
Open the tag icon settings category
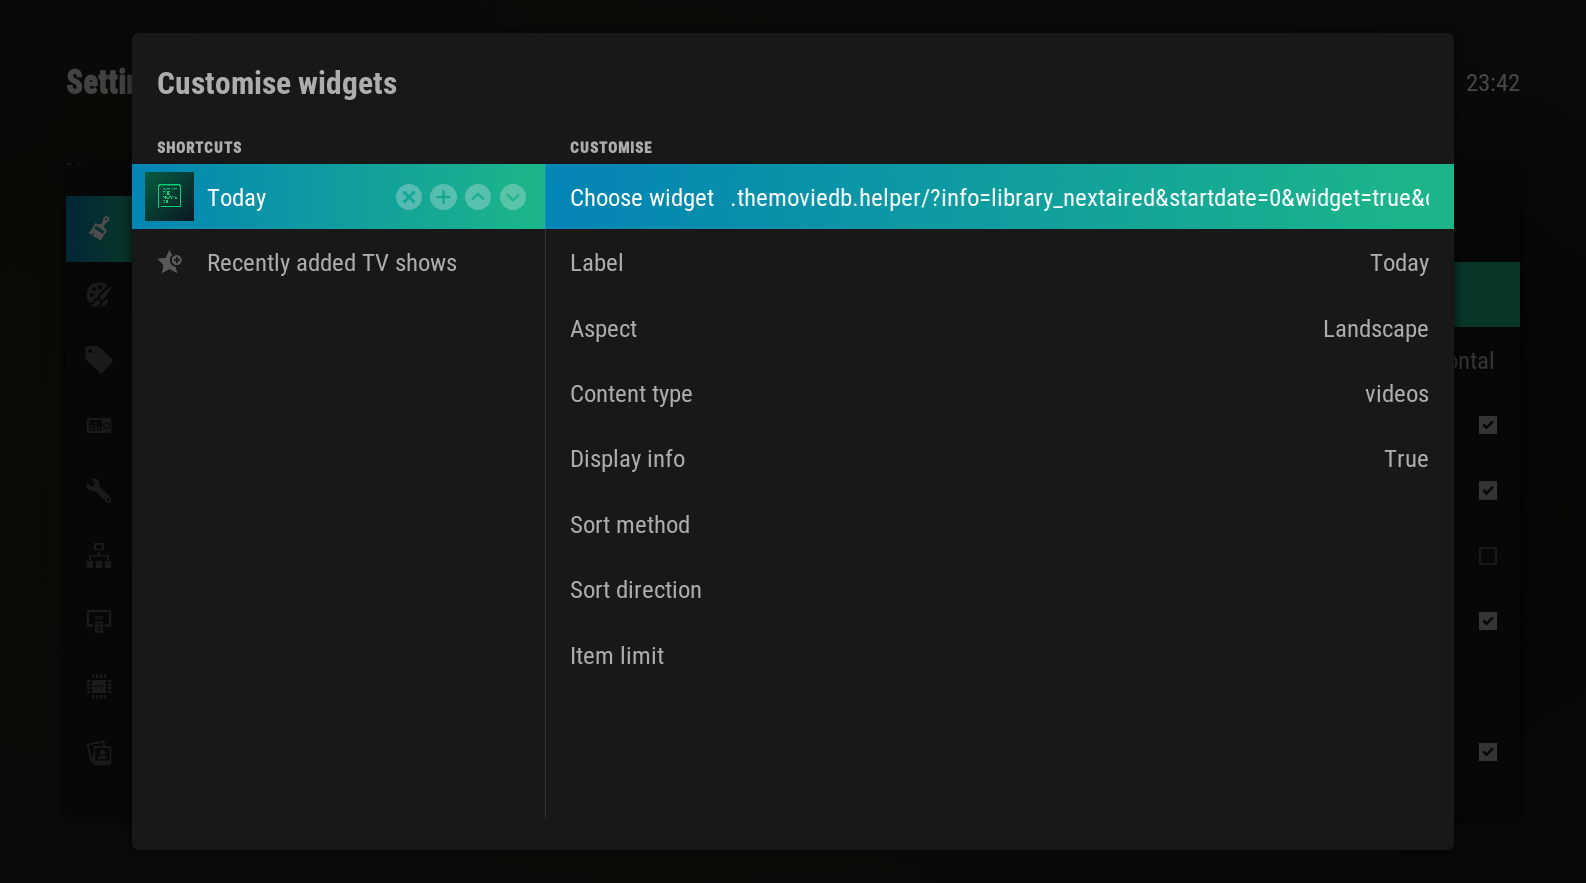point(99,359)
